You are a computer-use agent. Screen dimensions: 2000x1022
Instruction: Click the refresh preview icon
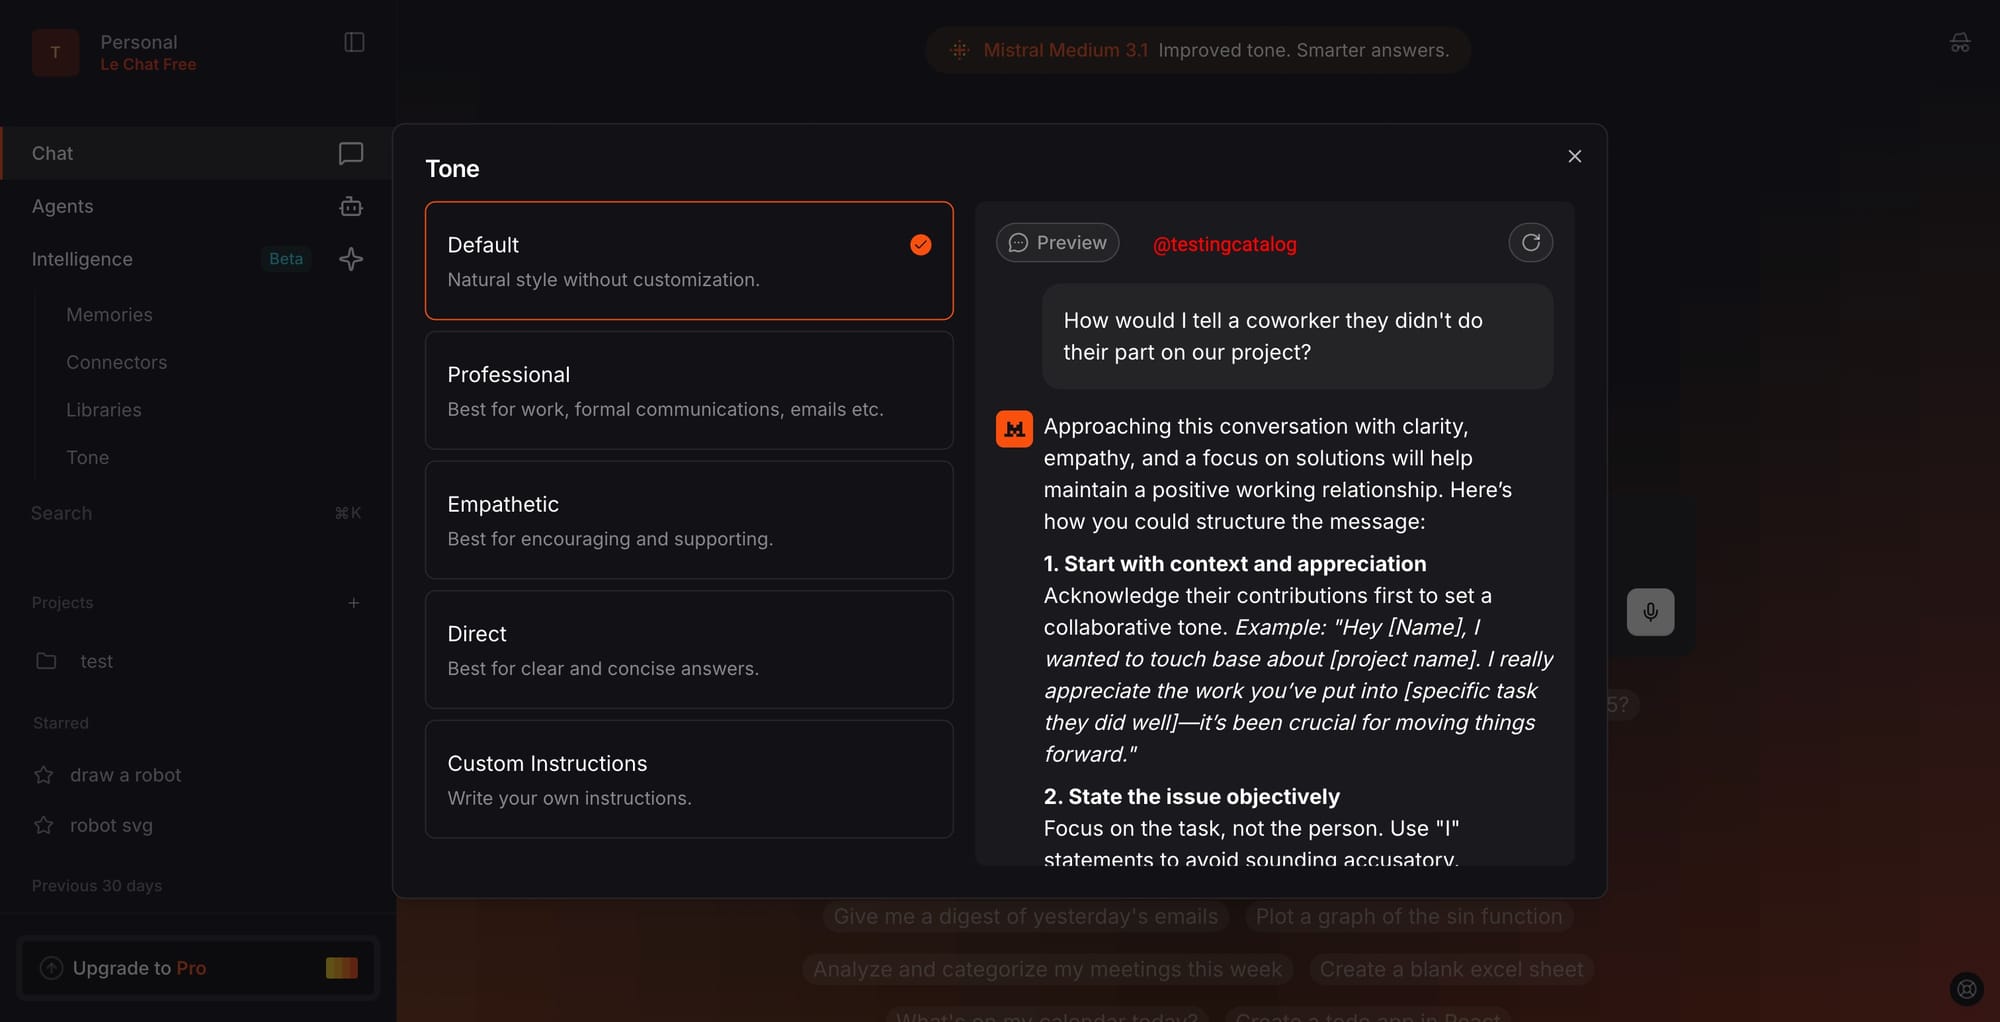point(1530,243)
